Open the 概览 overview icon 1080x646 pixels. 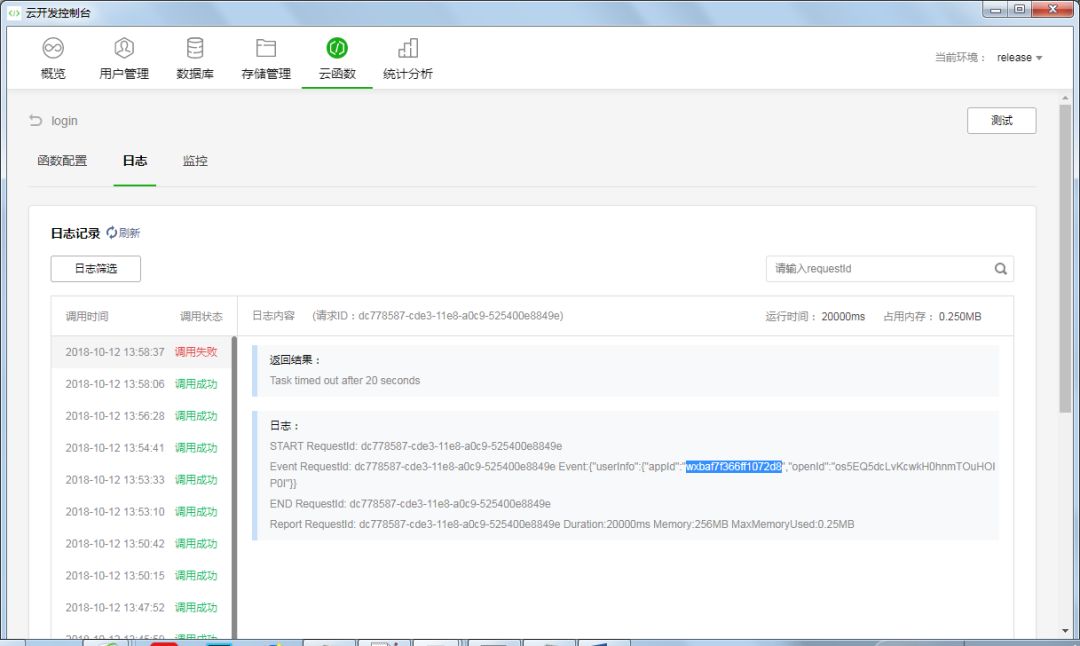click(x=53, y=48)
